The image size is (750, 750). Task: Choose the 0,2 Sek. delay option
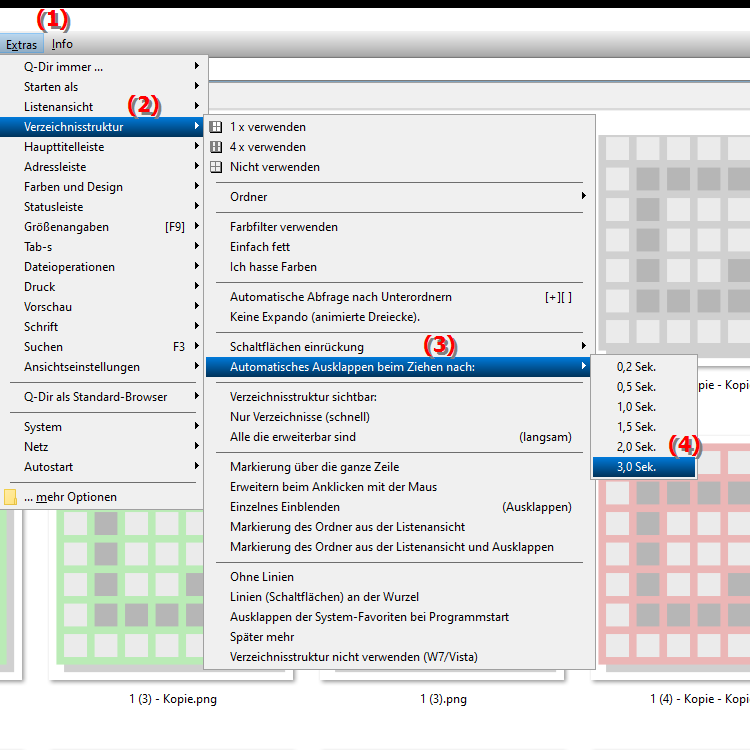click(636, 367)
